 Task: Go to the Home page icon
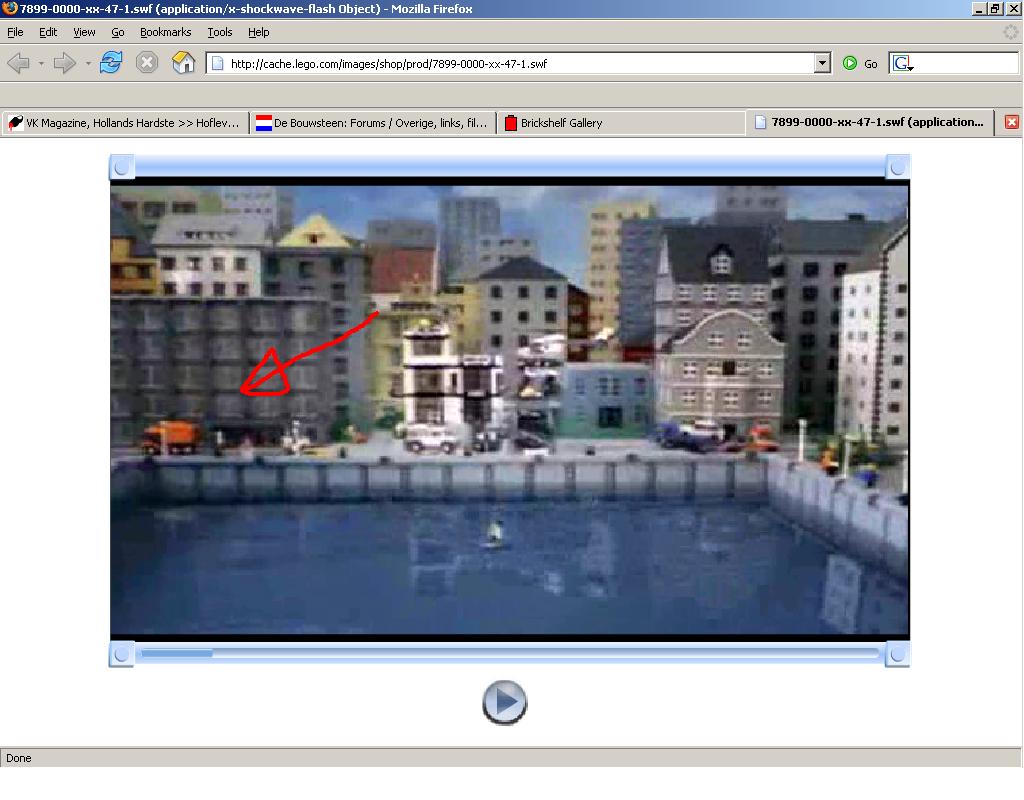(x=184, y=63)
